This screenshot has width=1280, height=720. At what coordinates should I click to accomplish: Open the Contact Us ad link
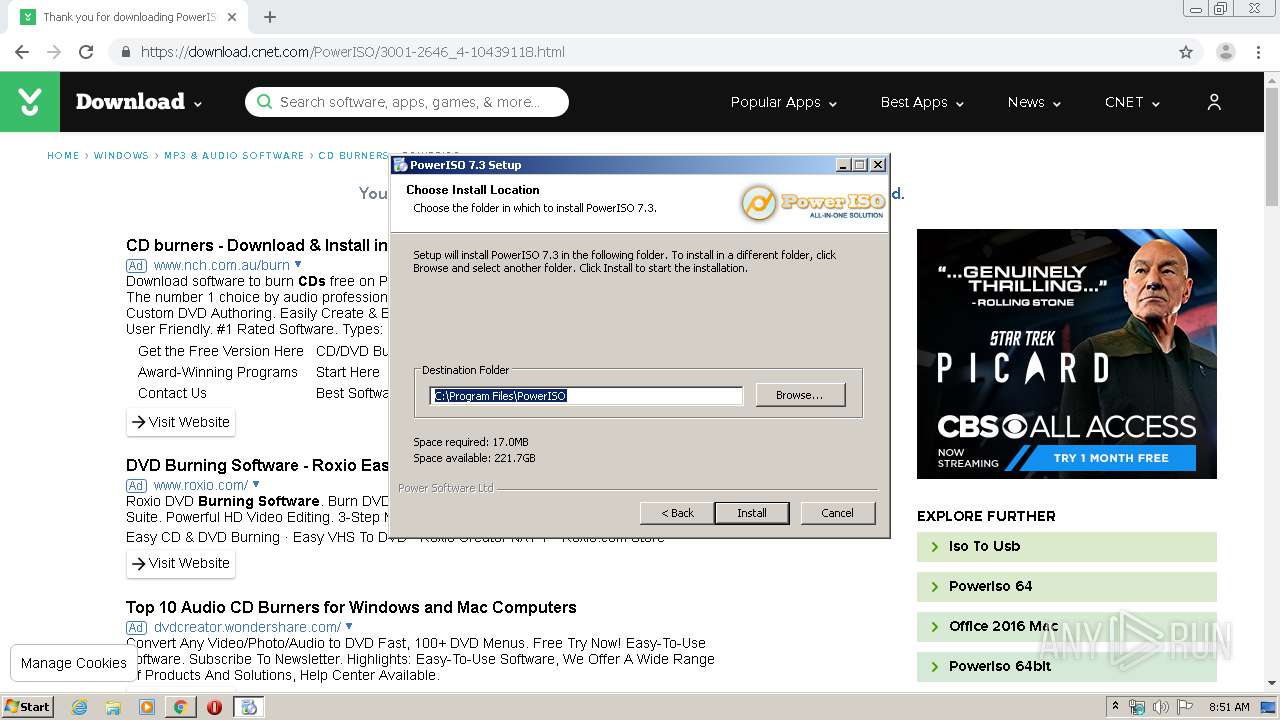(172, 393)
